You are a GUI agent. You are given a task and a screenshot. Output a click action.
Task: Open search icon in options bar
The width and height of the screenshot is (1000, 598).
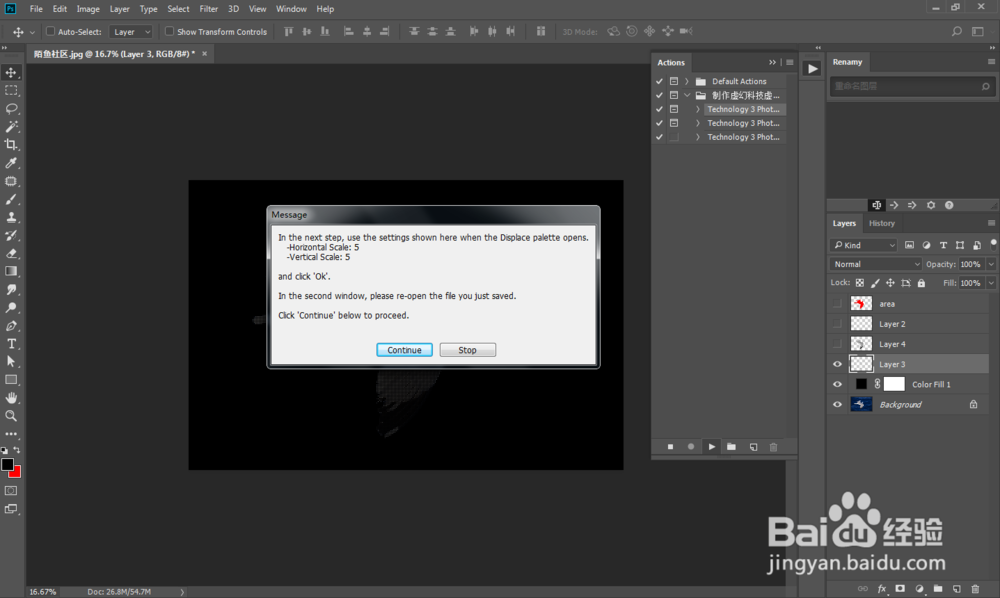[956, 31]
